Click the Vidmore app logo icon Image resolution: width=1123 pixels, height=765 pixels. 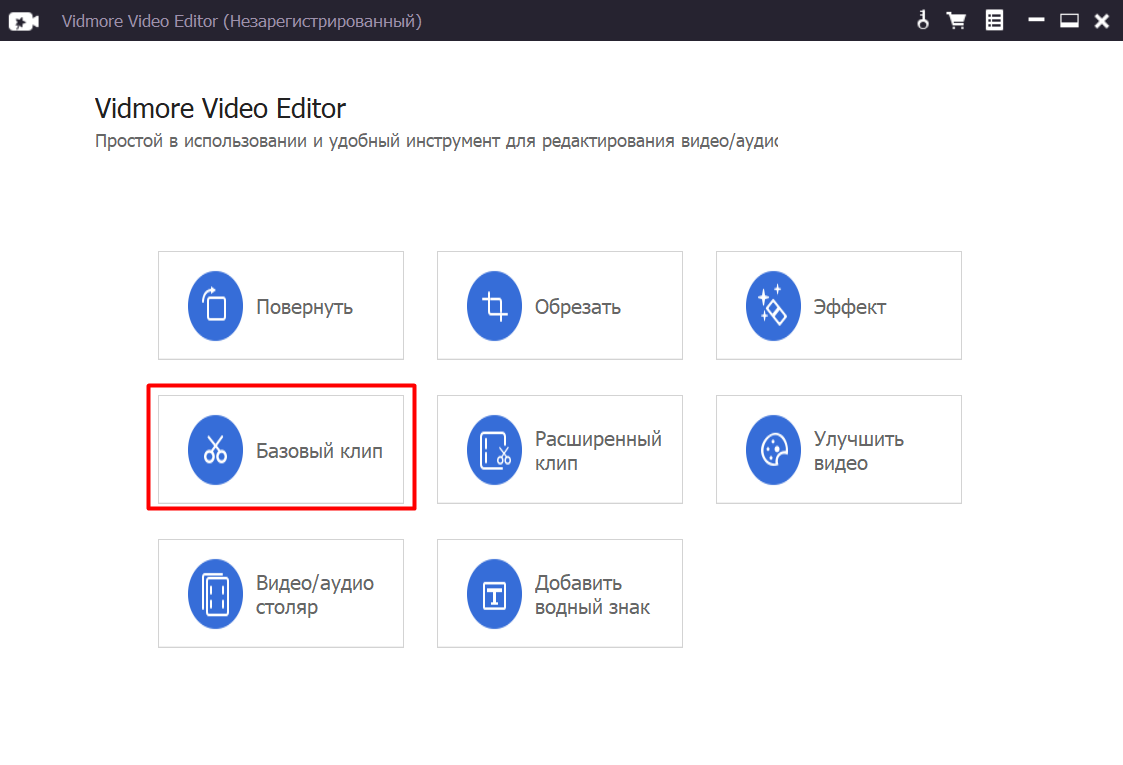(x=23, y=19)
